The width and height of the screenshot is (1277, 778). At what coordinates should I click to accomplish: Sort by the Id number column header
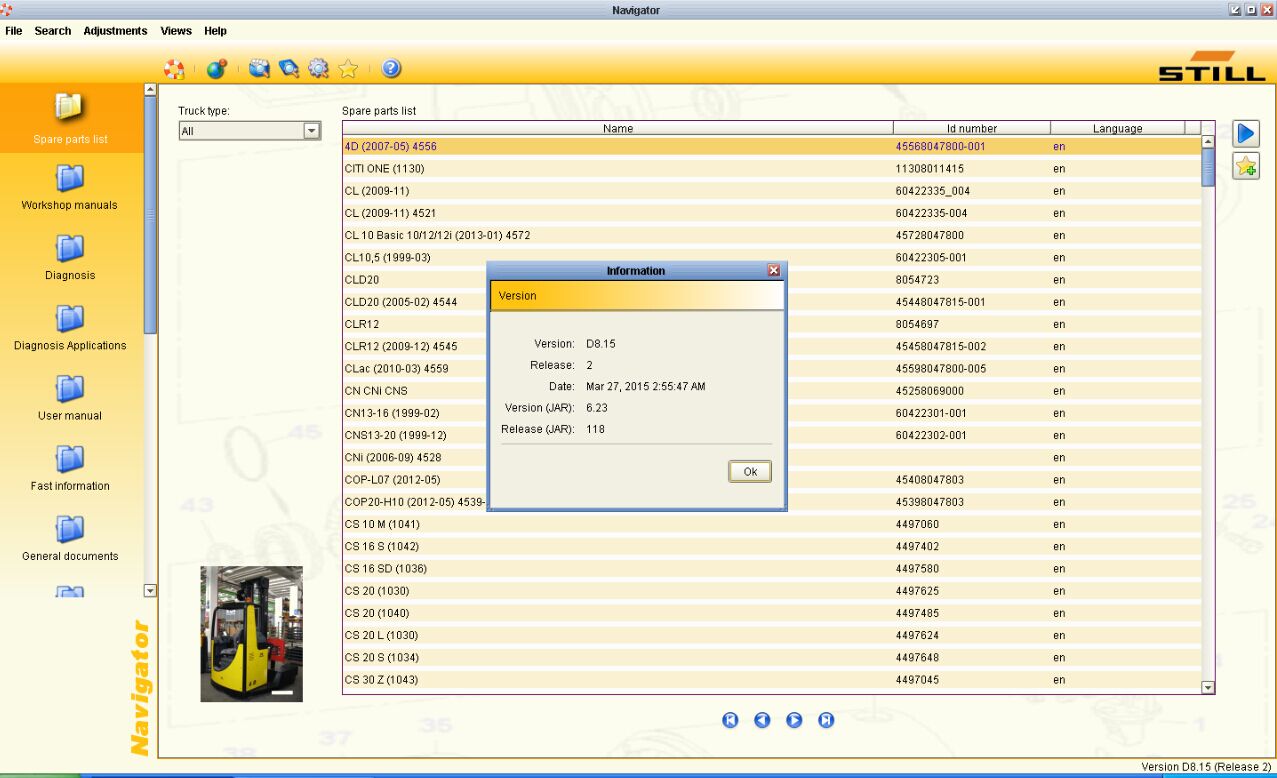[972, 128]
